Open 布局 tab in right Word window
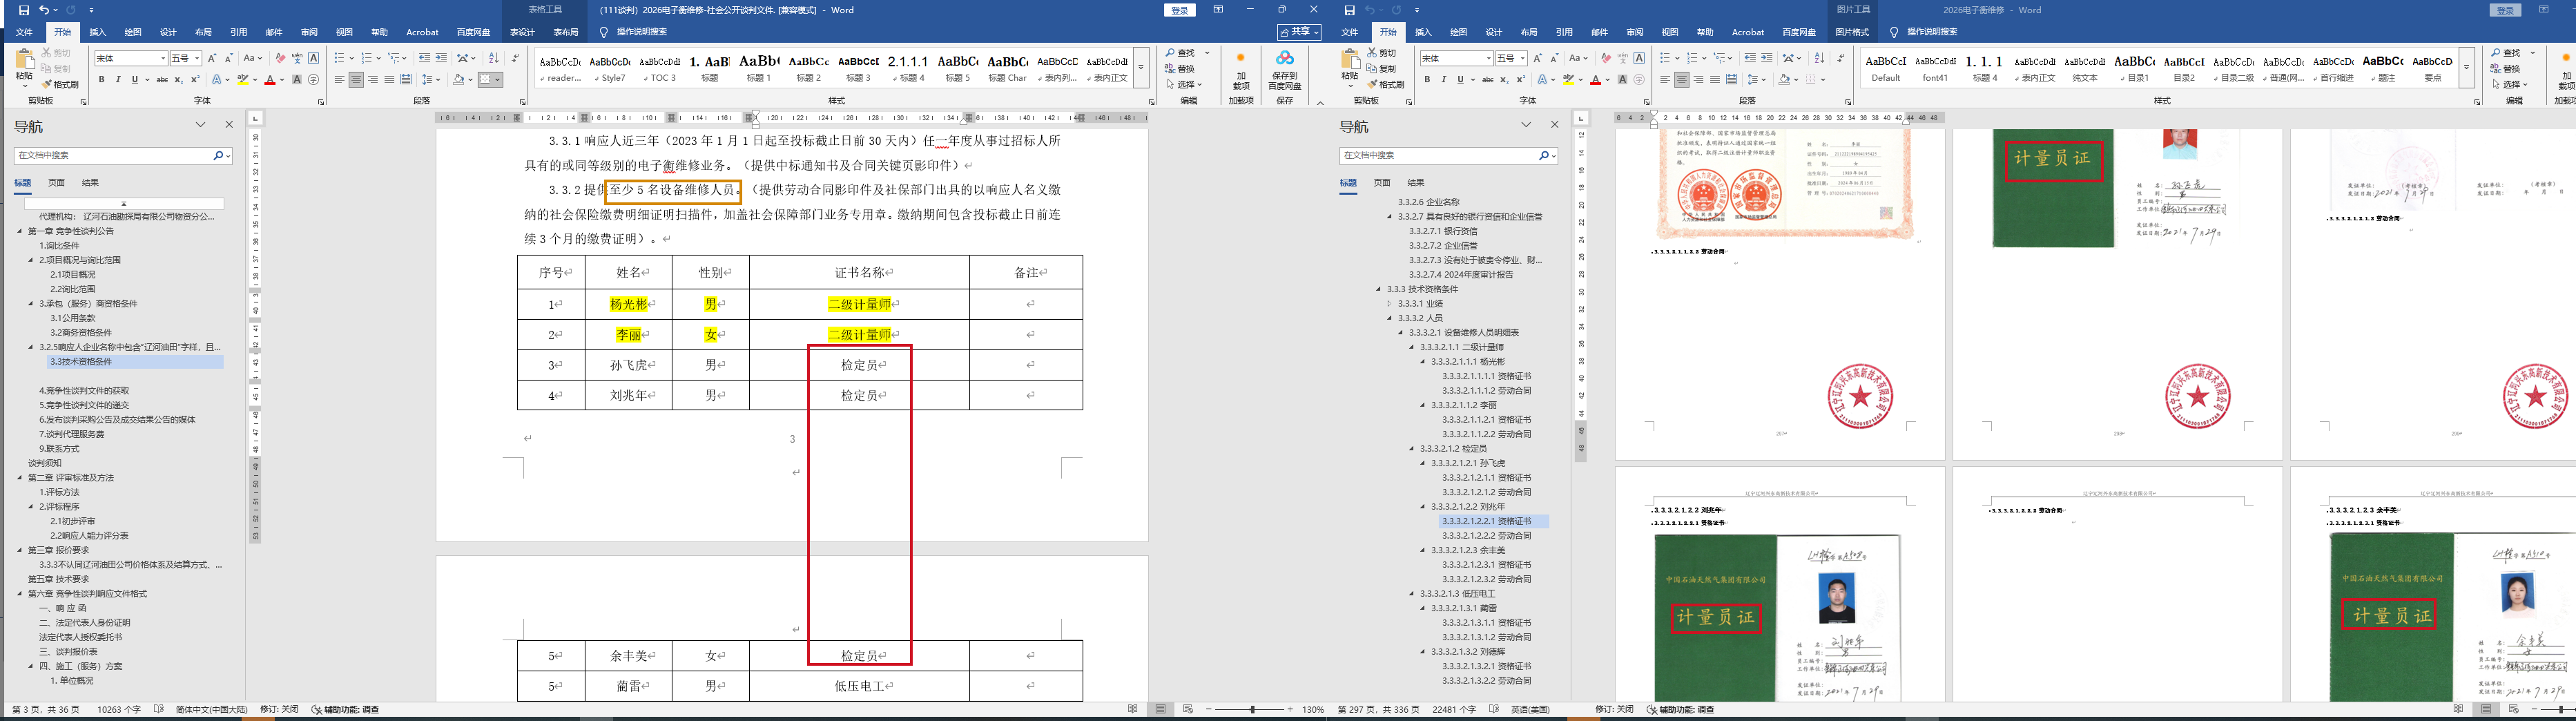The width and height of the screenshot is (2576, 721). [x=1528, y=32]
